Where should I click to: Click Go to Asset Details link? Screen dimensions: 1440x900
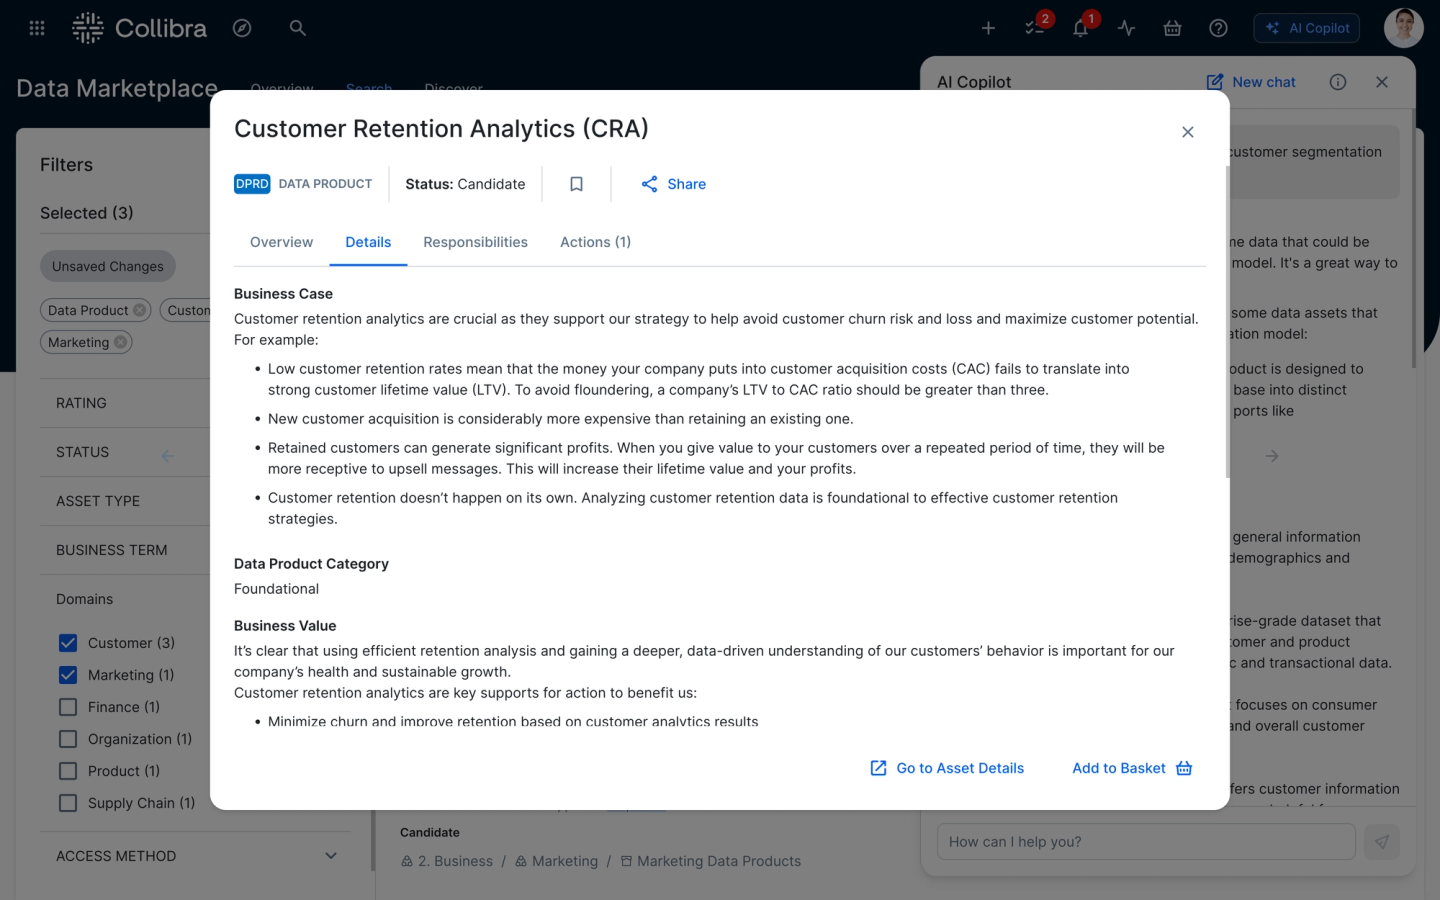click(x=947, y=768)
